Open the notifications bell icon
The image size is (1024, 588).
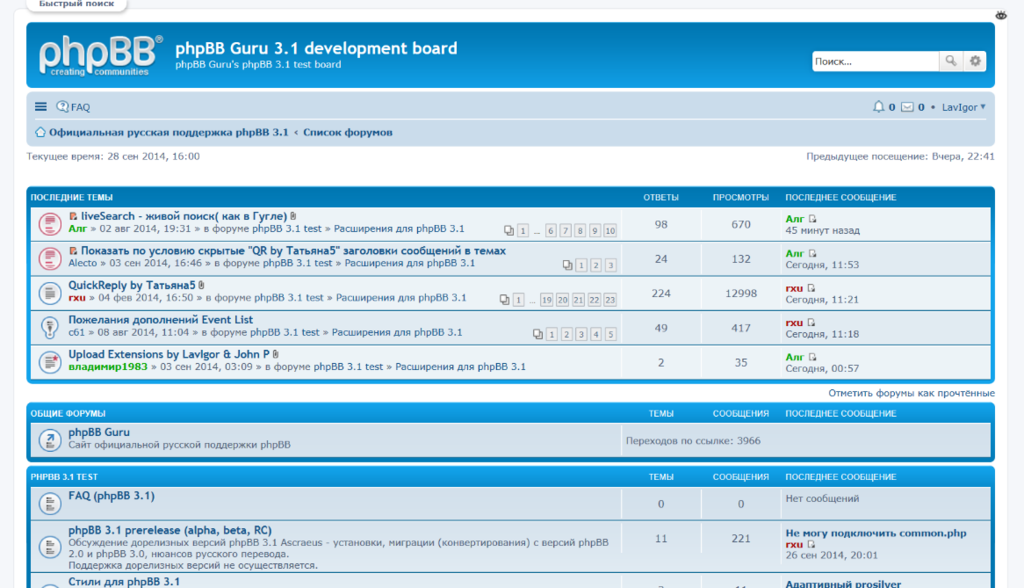[x=878, y=107]
